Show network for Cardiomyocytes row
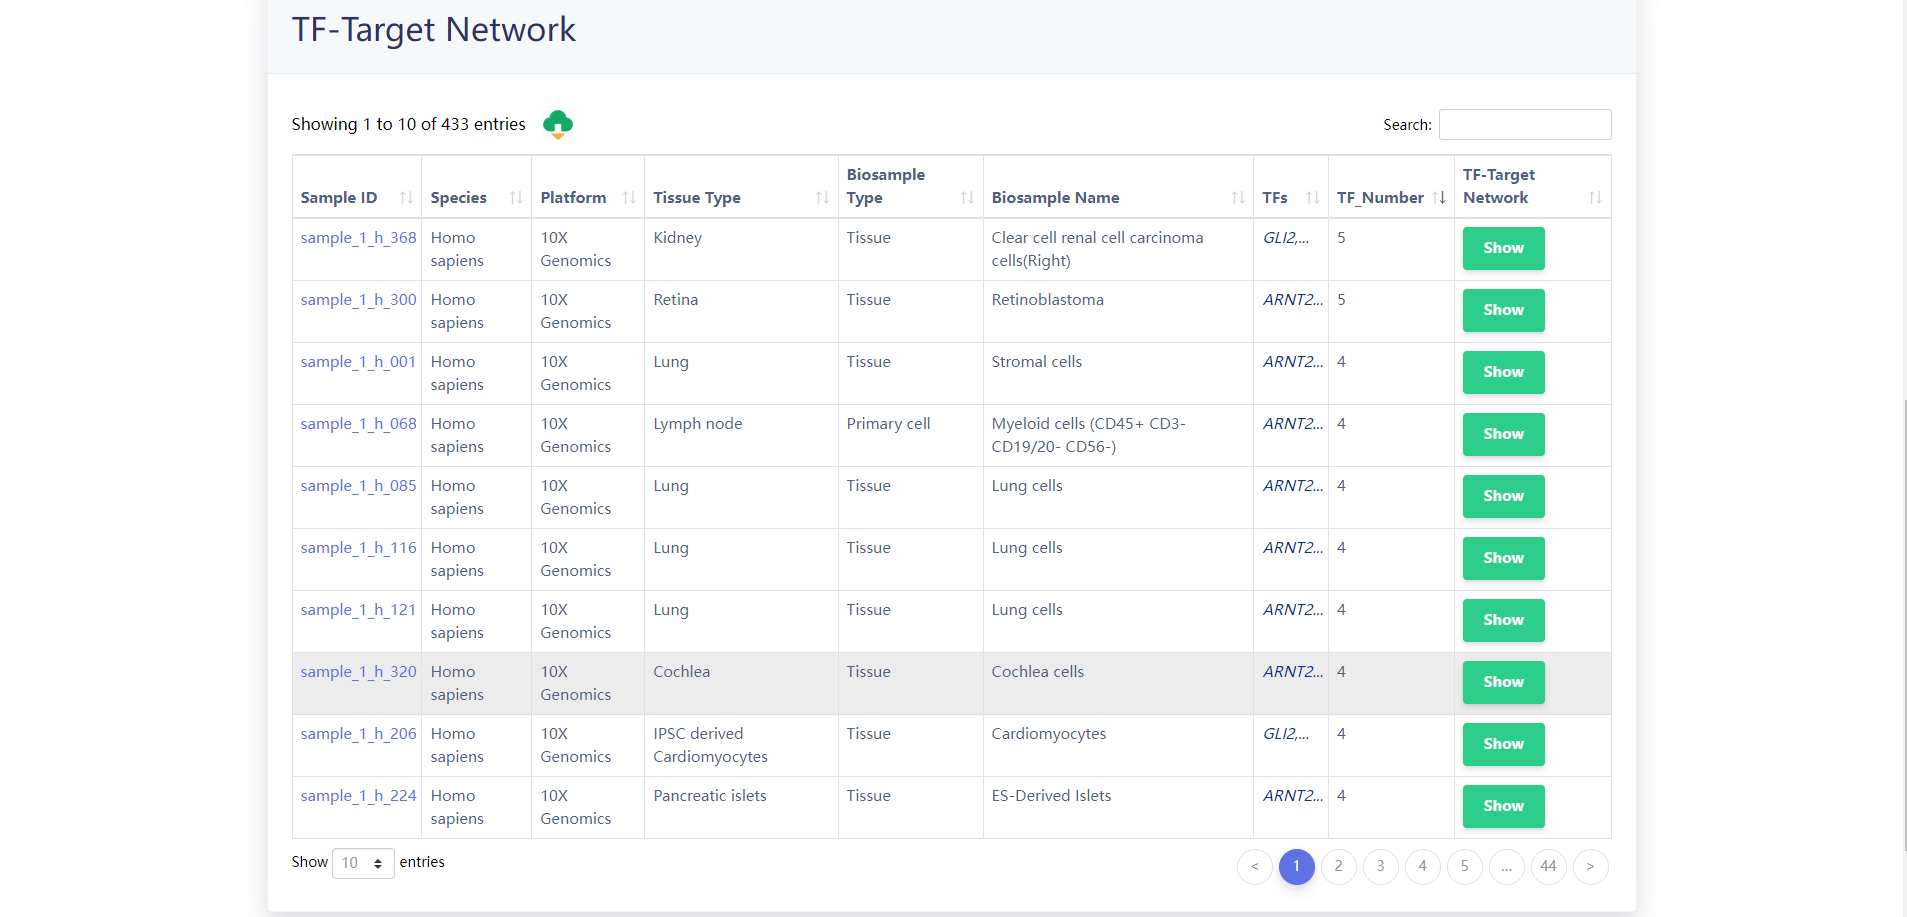The width and height of the screenshot is (1907, 917). [x=1503, y=744]
